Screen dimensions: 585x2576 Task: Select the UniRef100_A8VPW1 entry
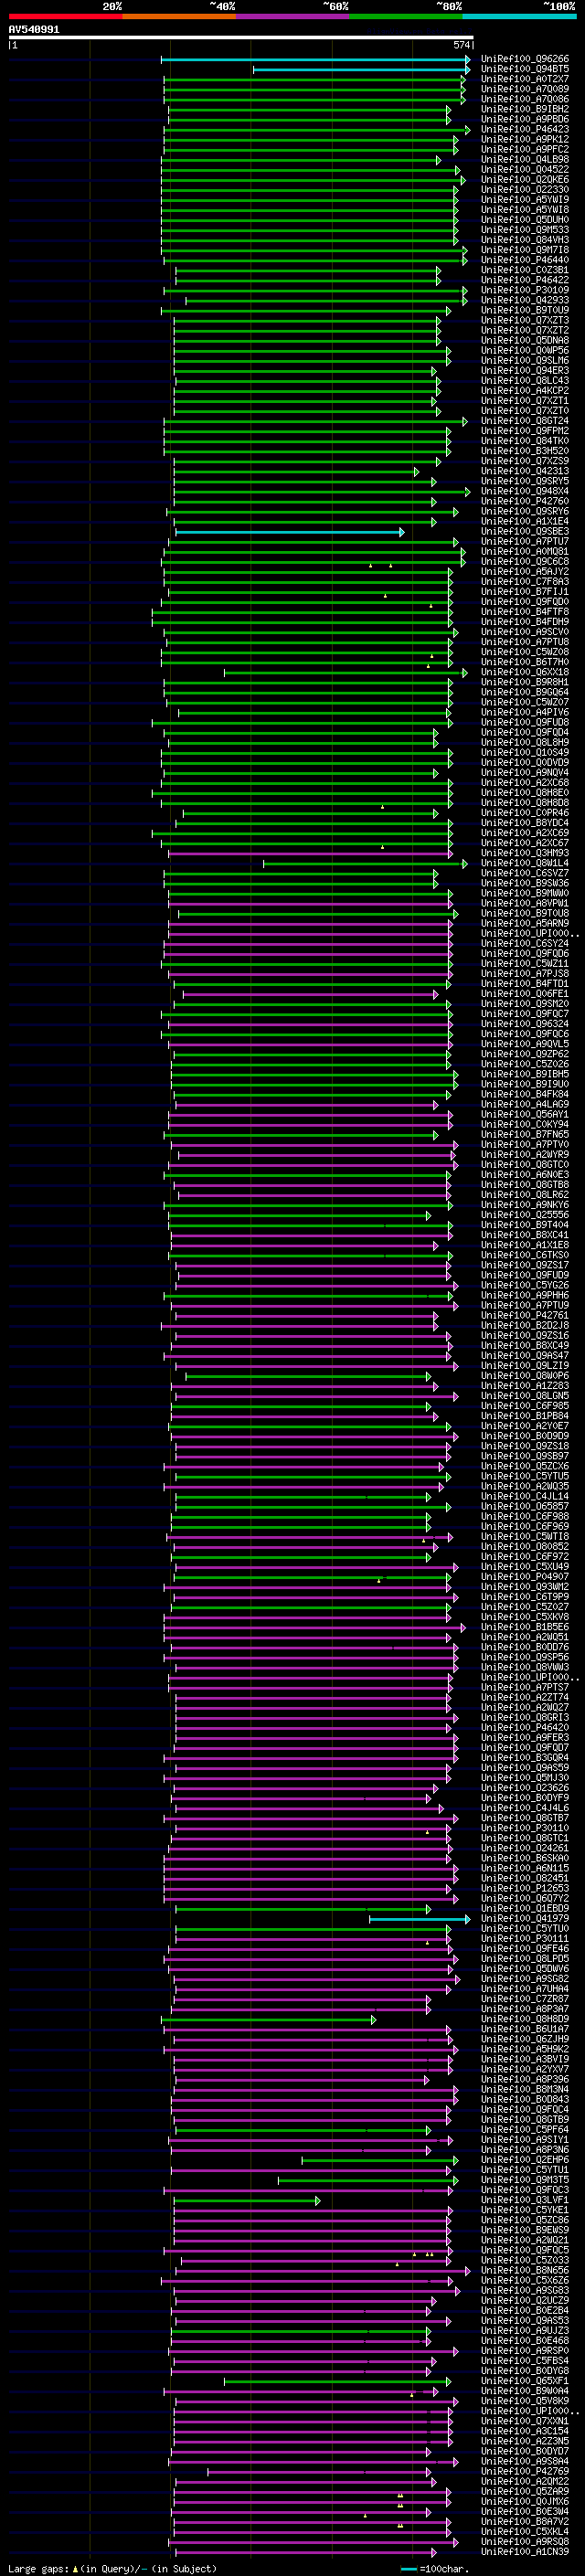[525, 904]
